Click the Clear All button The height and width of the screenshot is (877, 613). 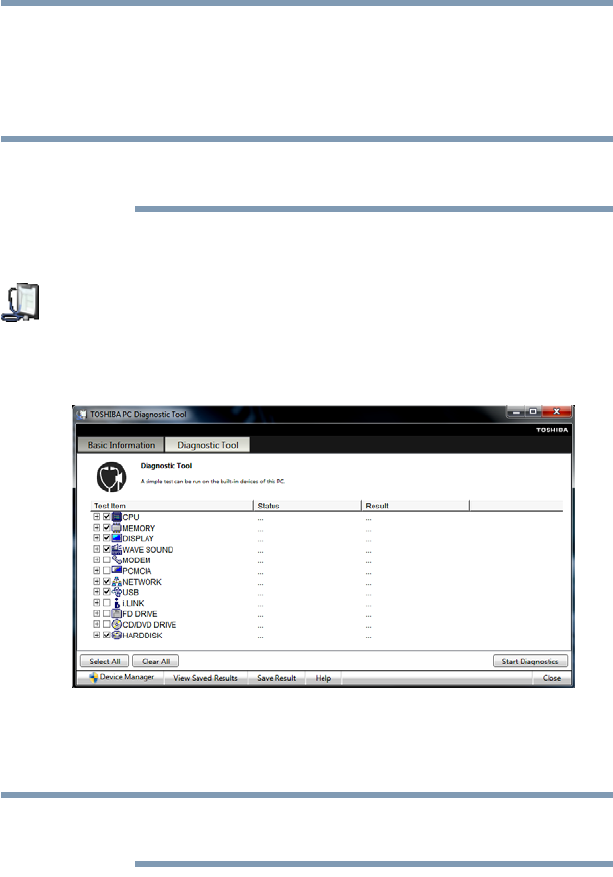tap(155, 661)
